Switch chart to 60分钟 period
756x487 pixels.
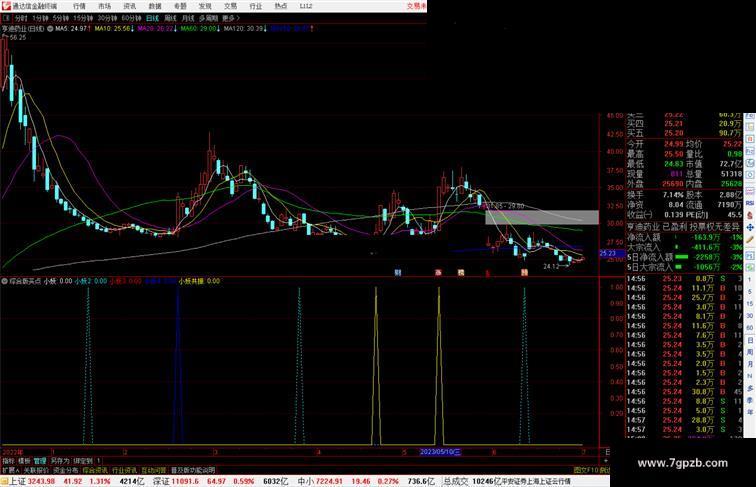point(131,18)
